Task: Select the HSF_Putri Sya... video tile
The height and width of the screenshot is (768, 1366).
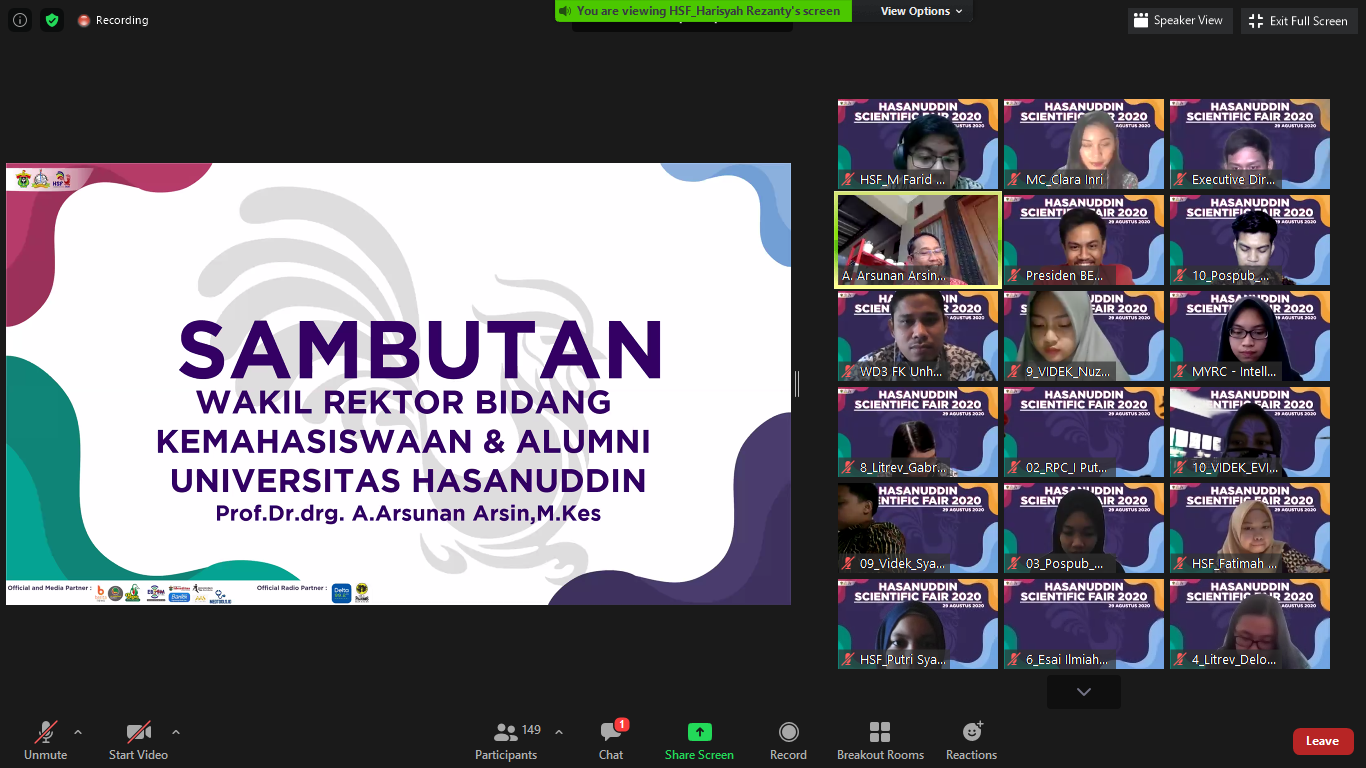Action: [x=918, y=624]
